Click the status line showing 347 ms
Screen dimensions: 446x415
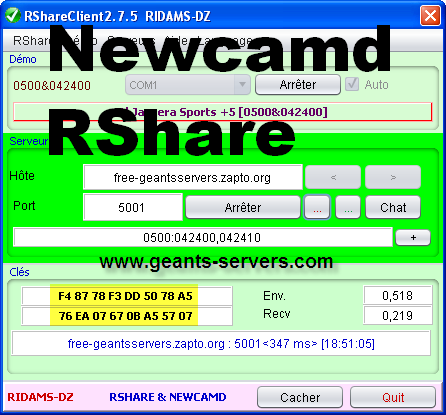(x=221, y=343)
